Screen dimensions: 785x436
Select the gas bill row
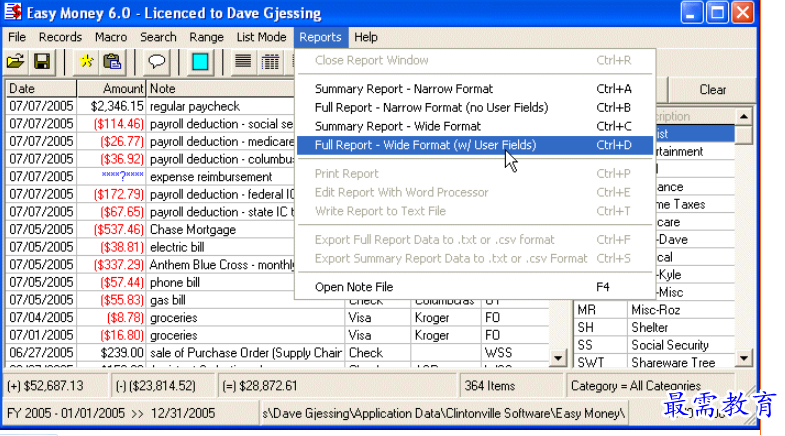pos(150,300)
